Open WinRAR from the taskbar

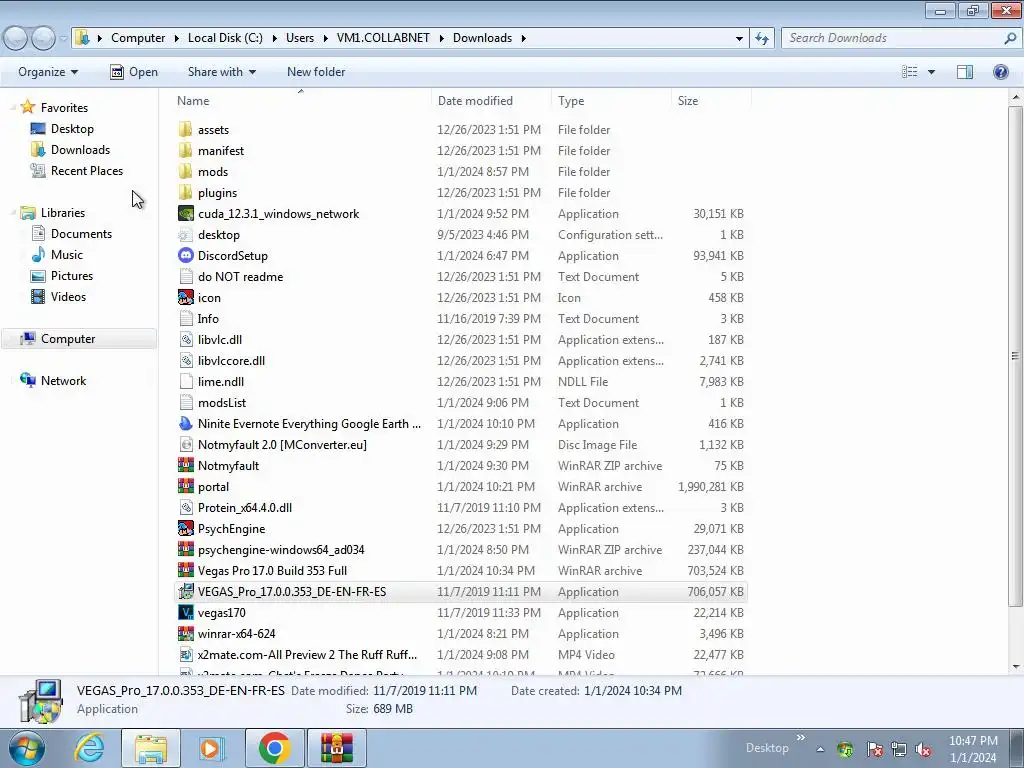pyautogui.click(x=337, y=748)
